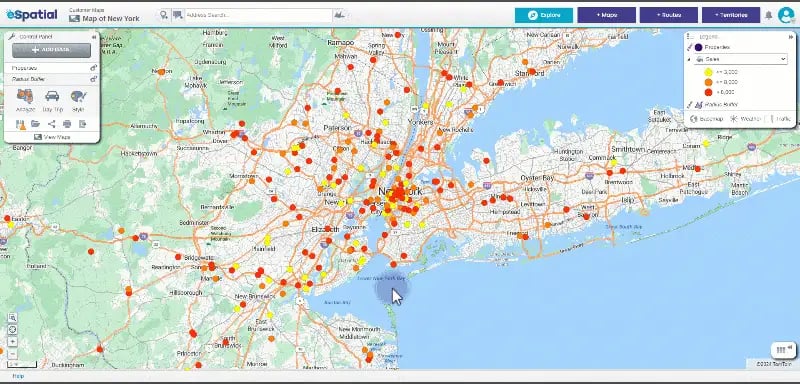Click the share map icon
Screen dimensions: 800x384
pos(52,124)
